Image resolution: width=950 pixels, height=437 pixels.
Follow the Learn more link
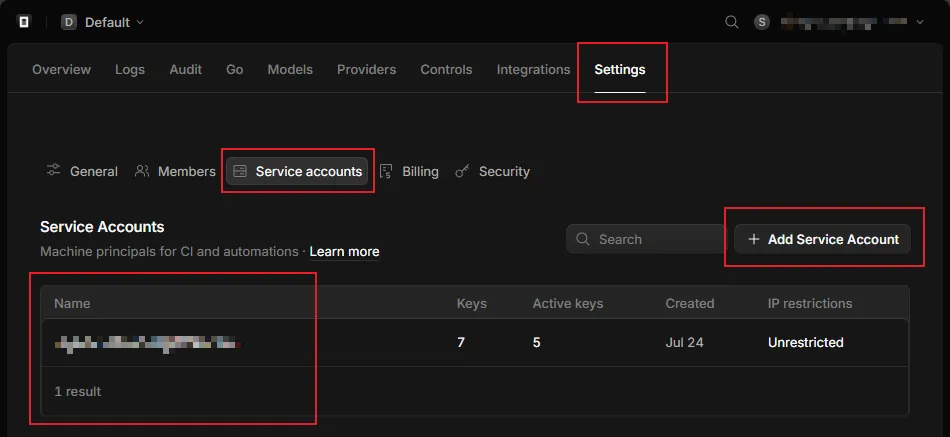(x=344, y=252)
